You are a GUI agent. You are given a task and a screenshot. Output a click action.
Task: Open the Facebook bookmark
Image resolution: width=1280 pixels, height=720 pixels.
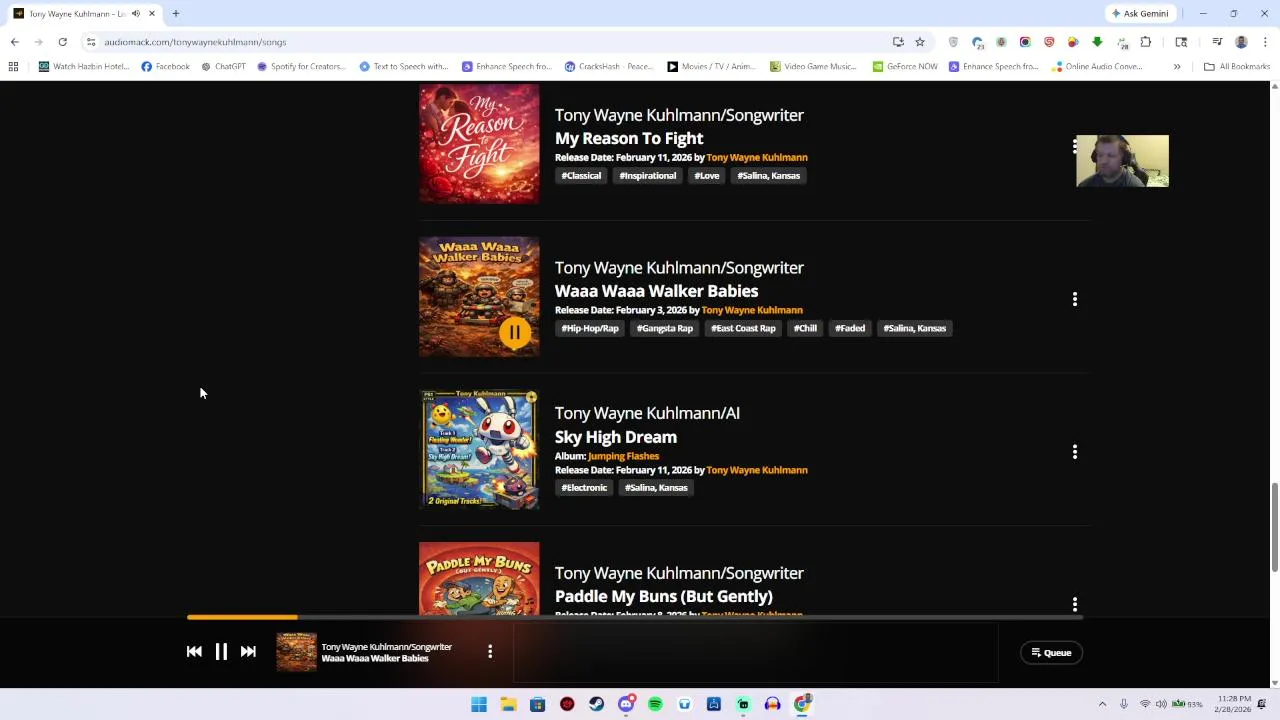166,67
